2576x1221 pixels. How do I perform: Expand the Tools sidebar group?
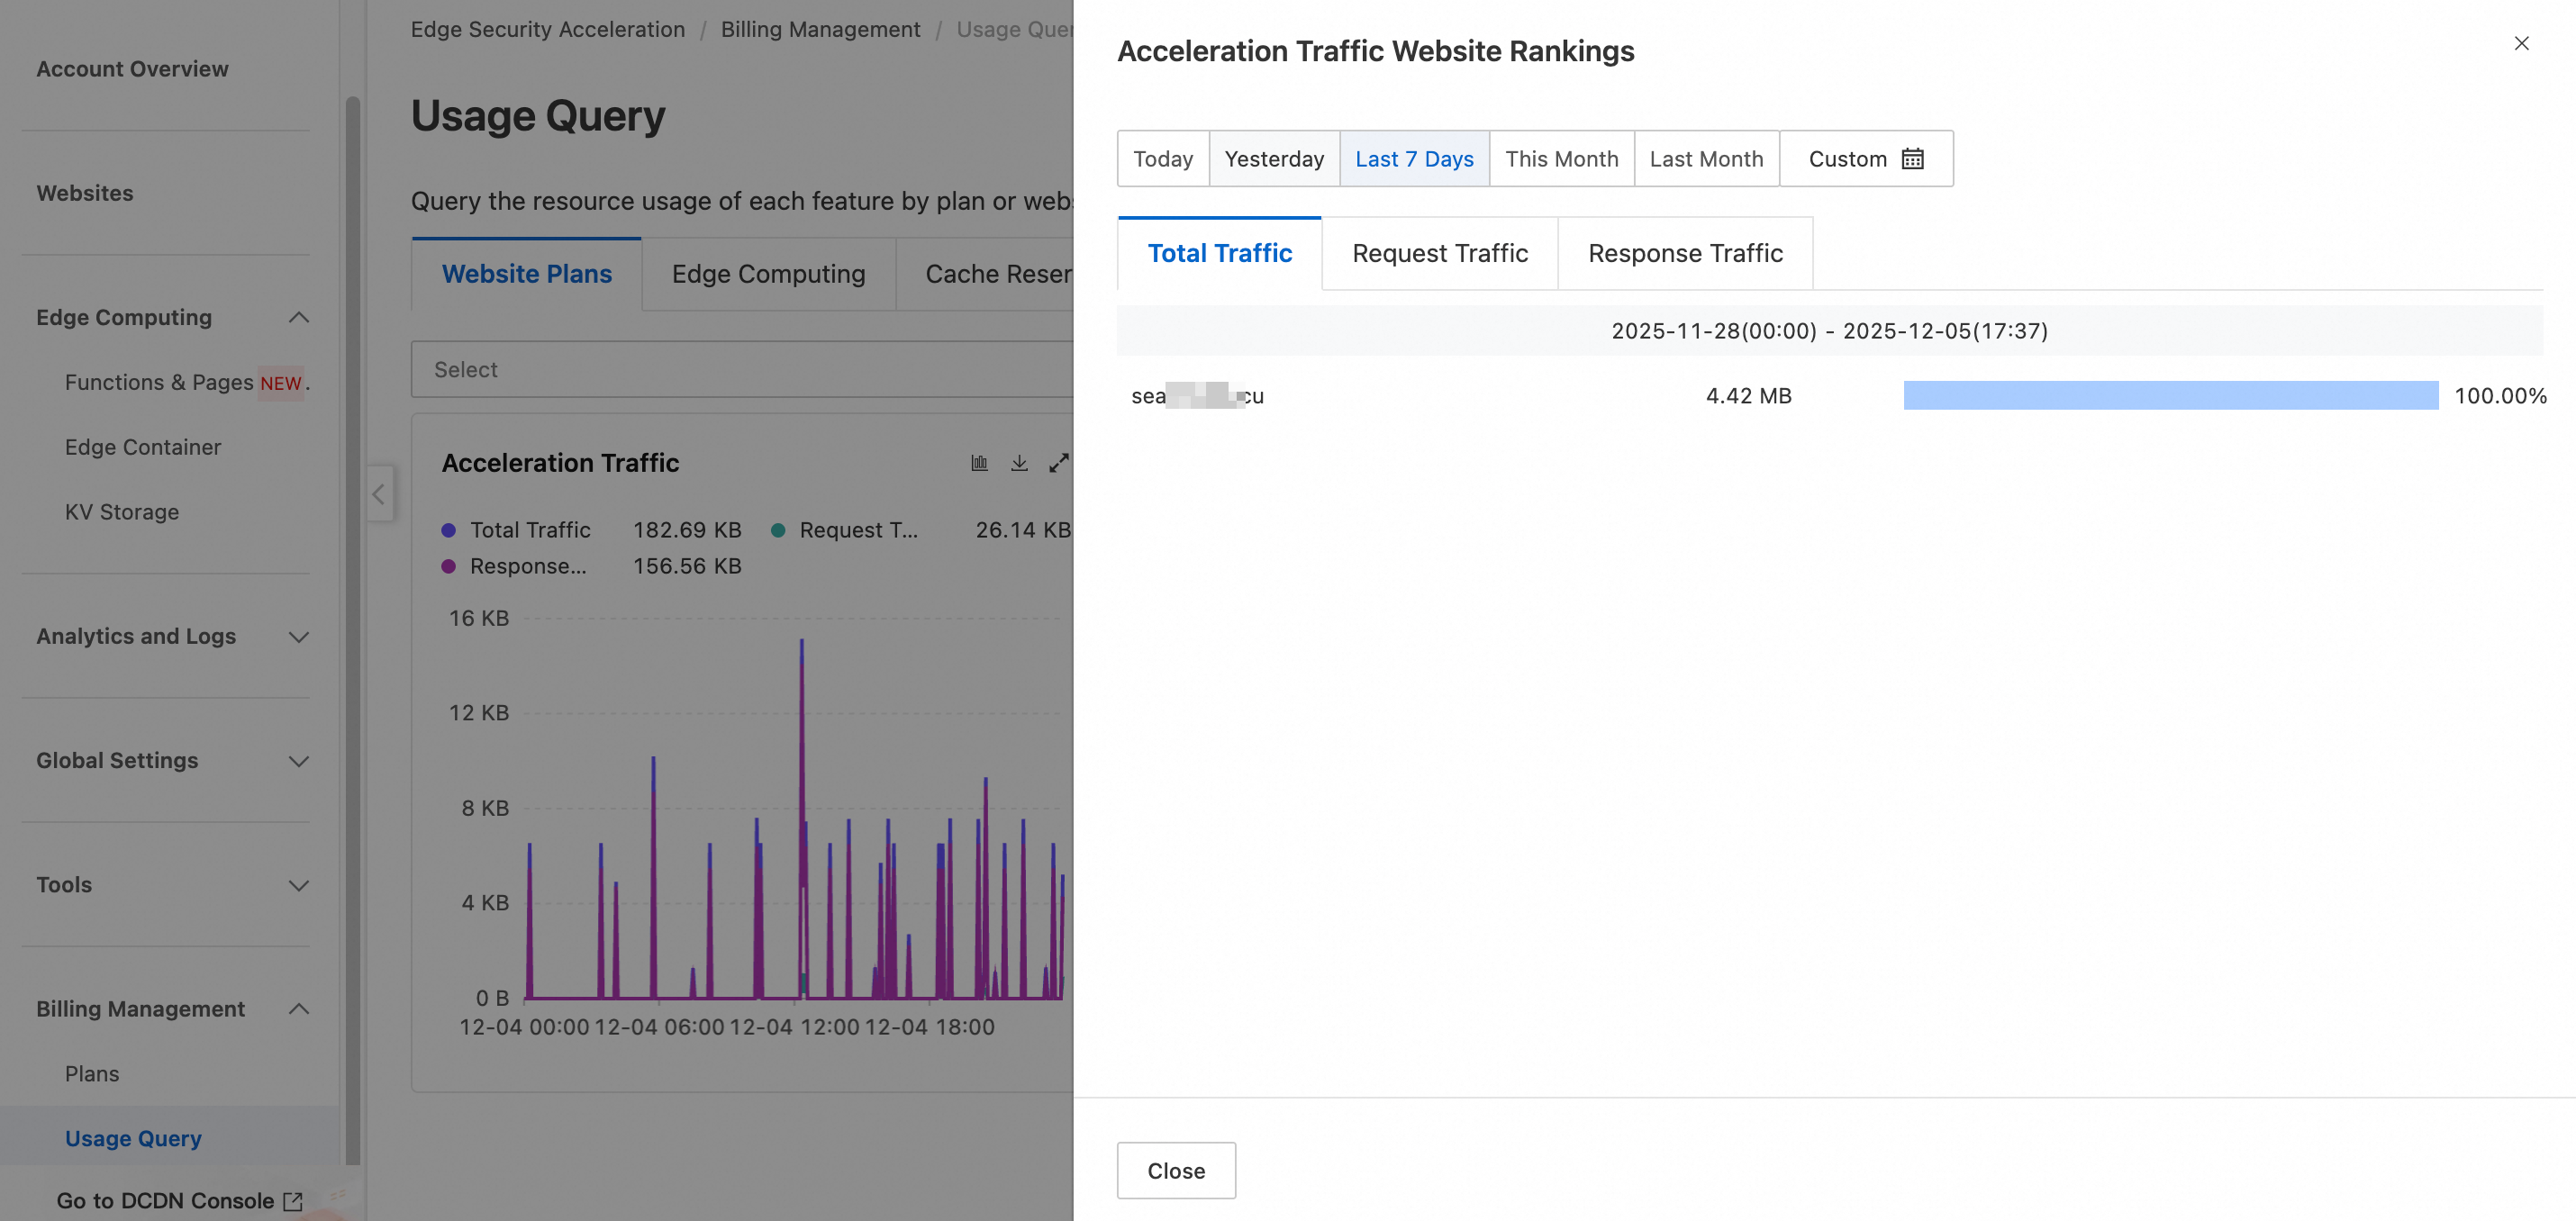coord(298,885)
